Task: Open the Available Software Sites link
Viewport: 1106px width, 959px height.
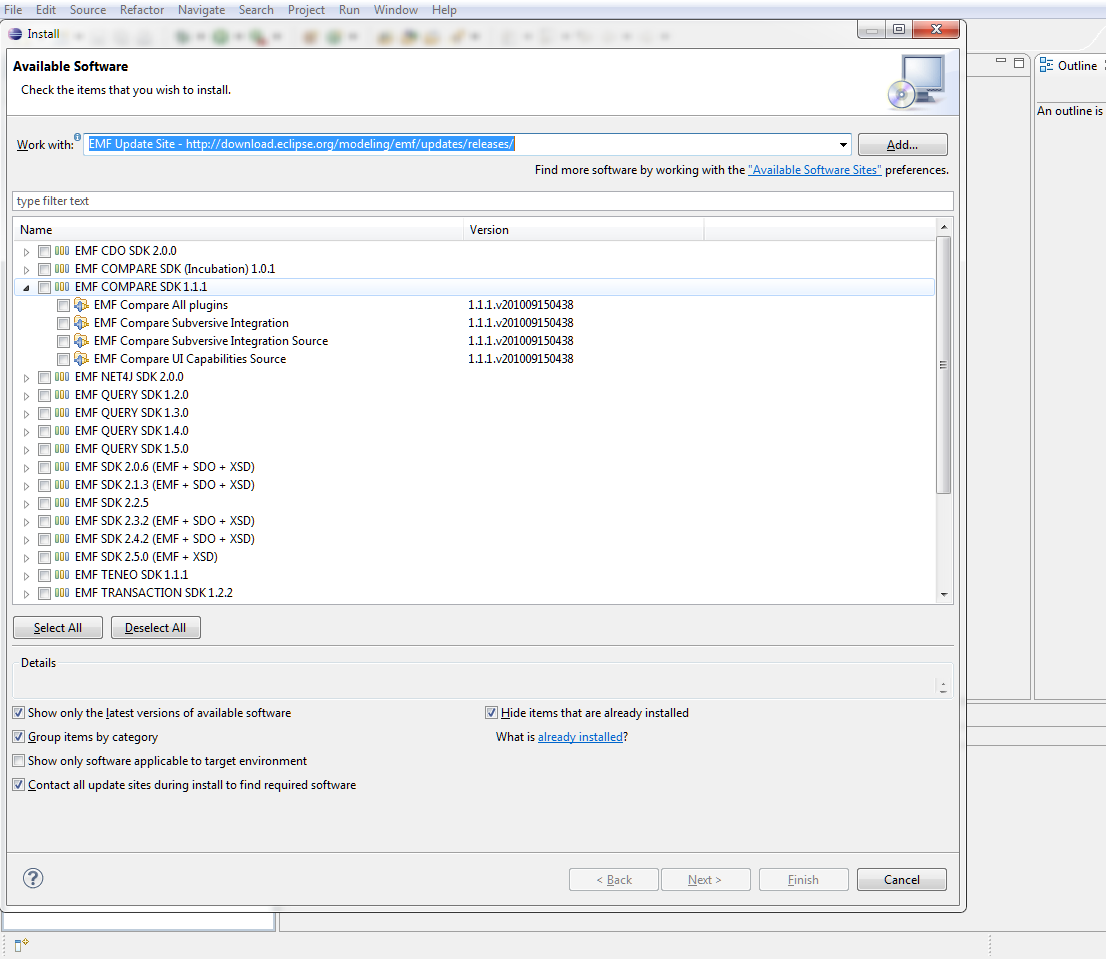Action: tap(815, 170)
